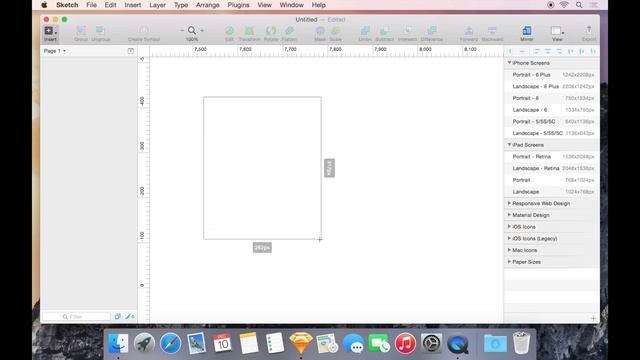
Task: Choose Landscape - 5/5S/5C artboard preset
Action: point(552,133)
